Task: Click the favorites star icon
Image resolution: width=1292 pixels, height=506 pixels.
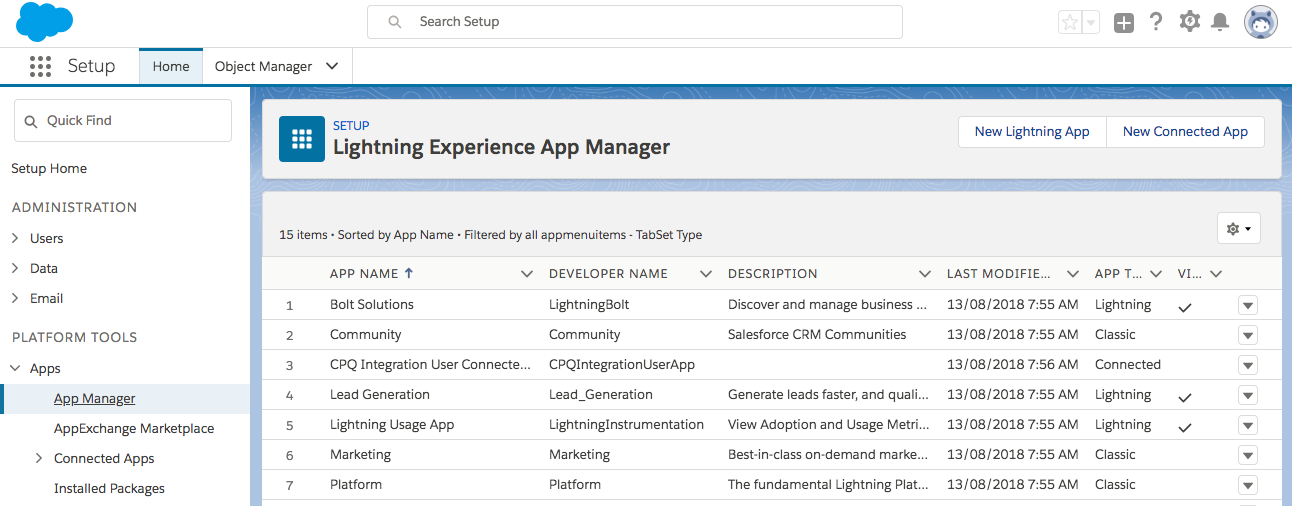Action: [1070, 22]
